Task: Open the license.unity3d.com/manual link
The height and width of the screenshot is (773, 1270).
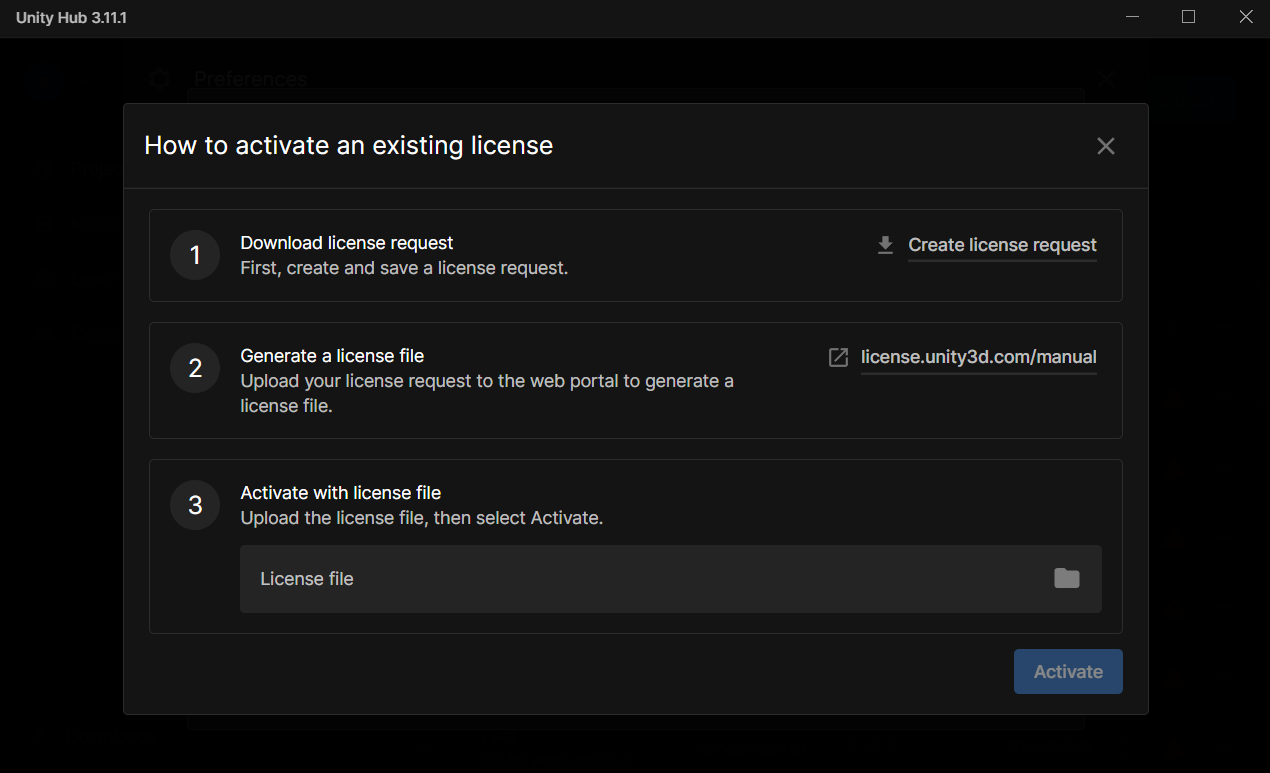Action: pyautogui.click(x=979, y=357)
